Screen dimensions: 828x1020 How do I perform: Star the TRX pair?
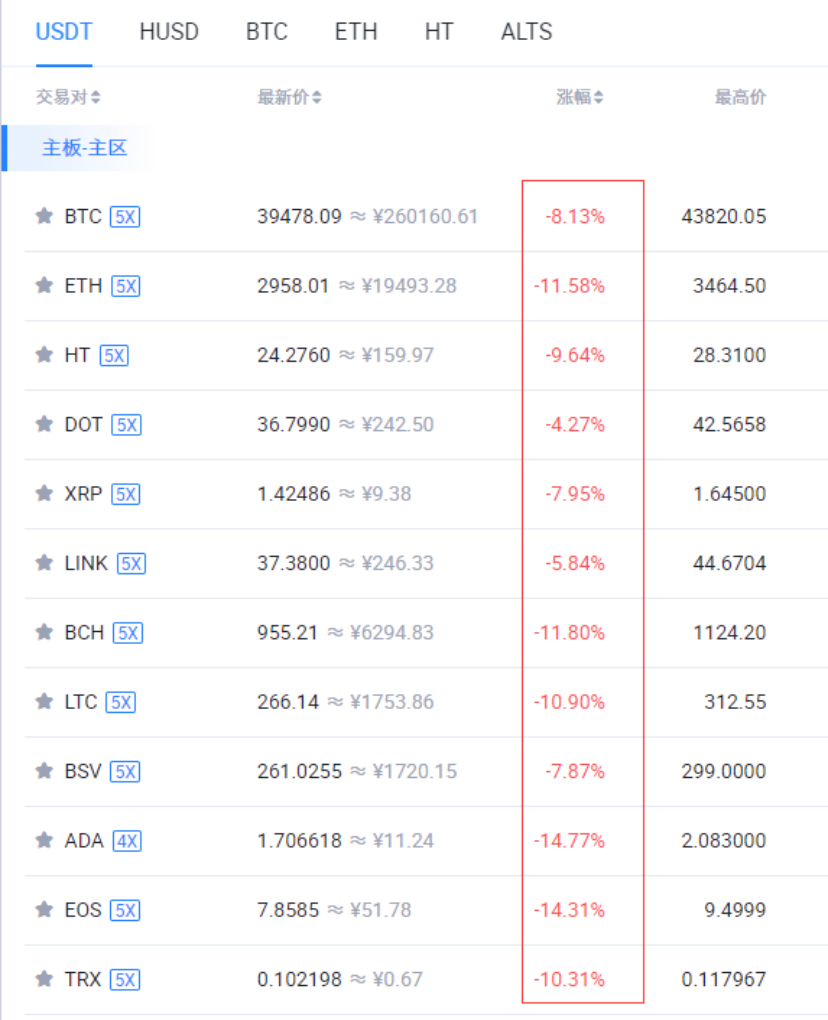click(44, 980)
